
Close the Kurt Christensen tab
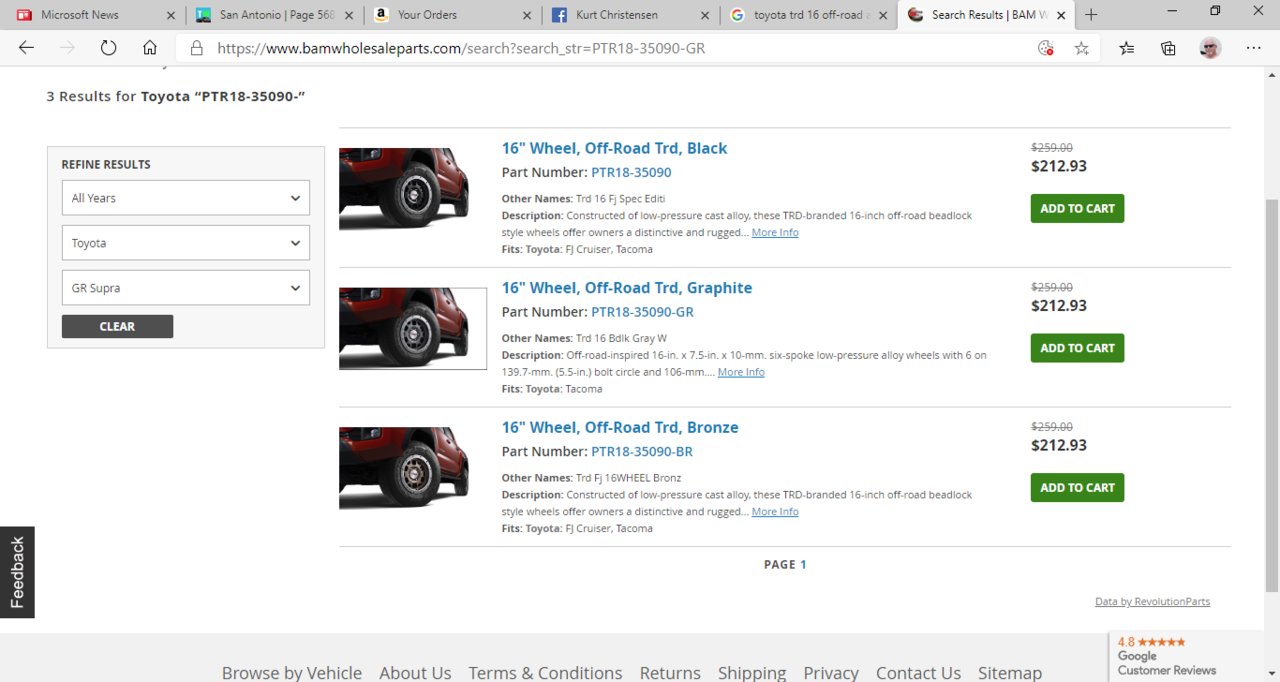(705, 15)
